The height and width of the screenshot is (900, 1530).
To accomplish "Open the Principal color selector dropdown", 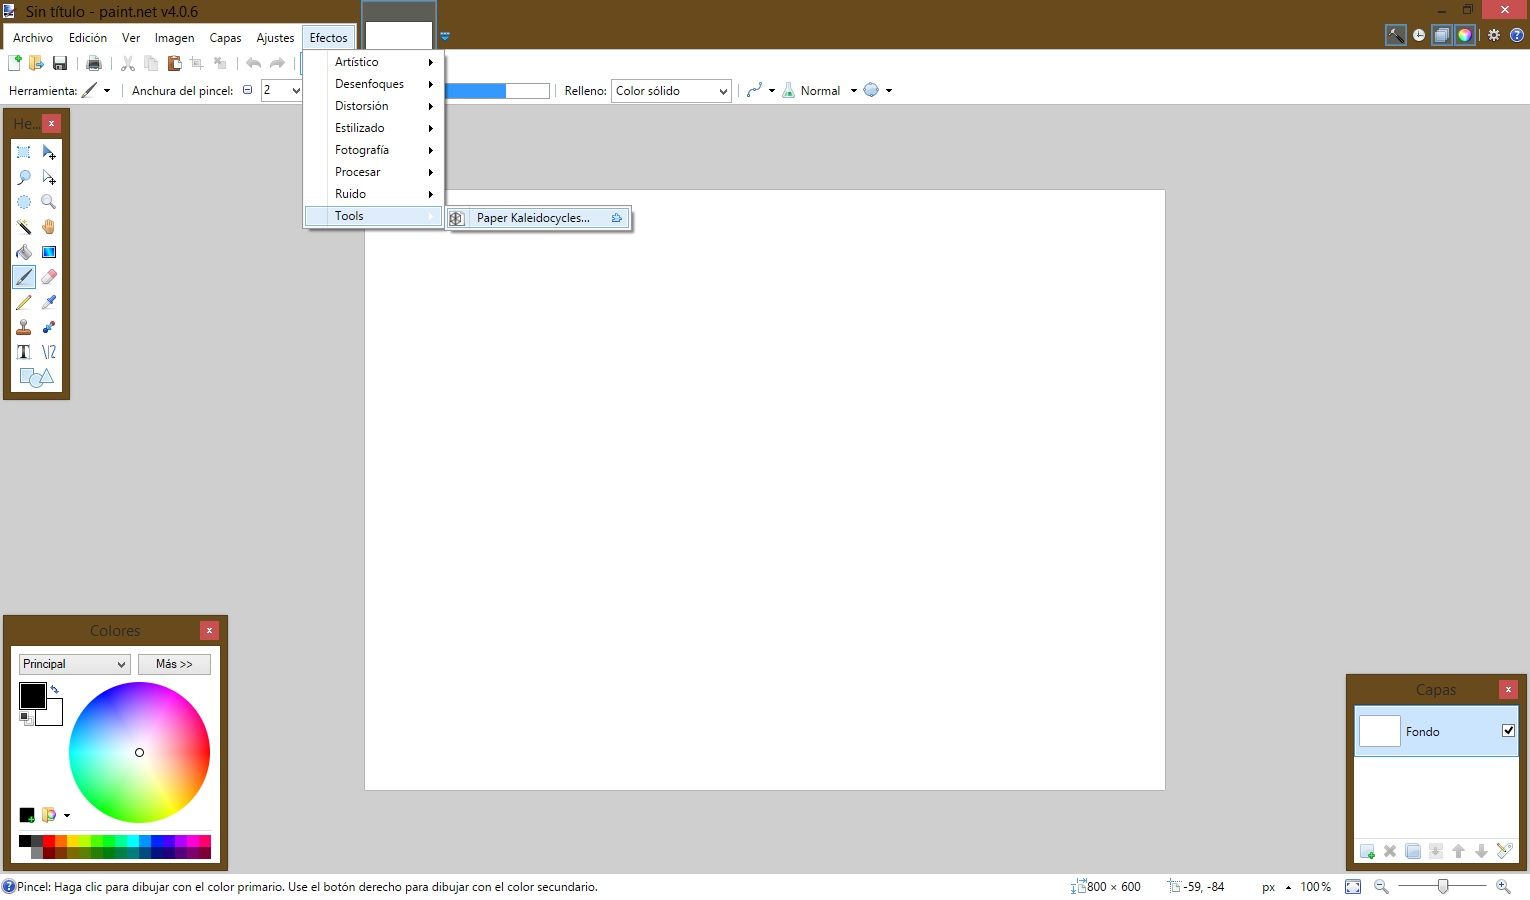I will click(75, 664).
